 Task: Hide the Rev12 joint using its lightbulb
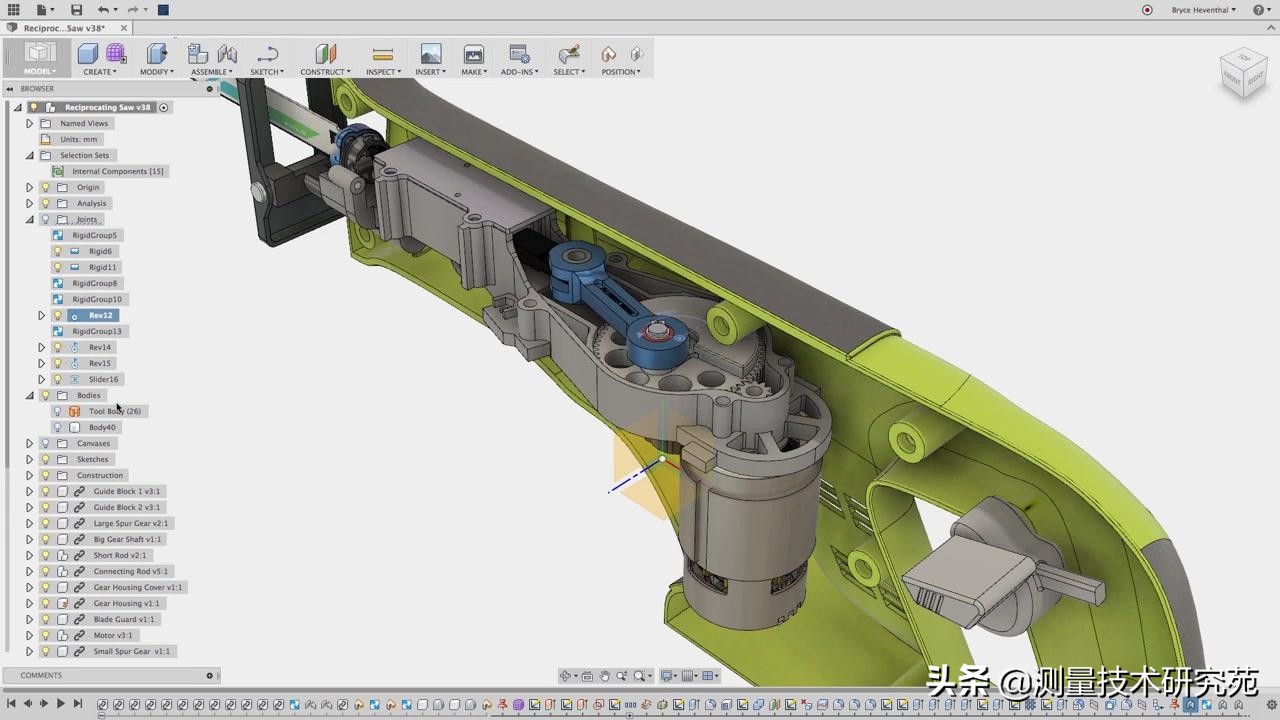point(57,315)
